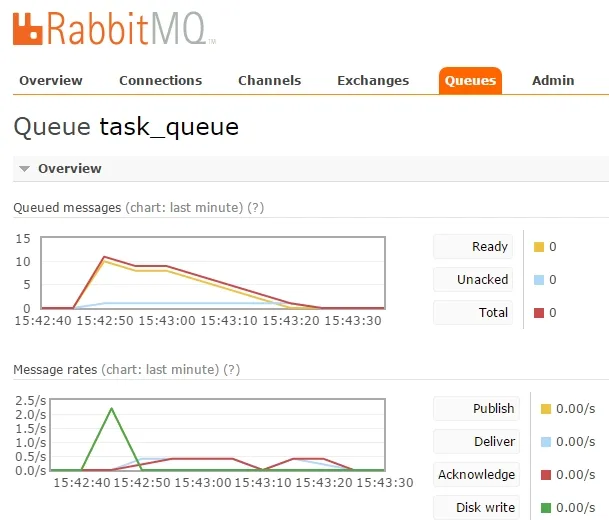The width and height of the screenshot is (609, 520).
Task: Open Queued messages help question mark
Action: click(256, 208)
